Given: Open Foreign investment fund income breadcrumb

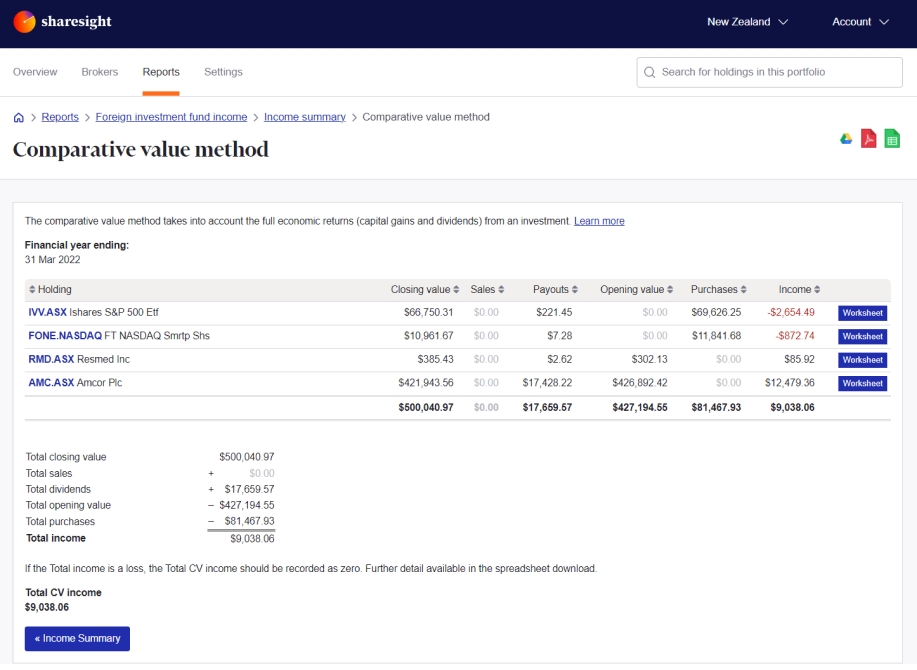Looking at the screenshot, I should [x=171, y=118].
